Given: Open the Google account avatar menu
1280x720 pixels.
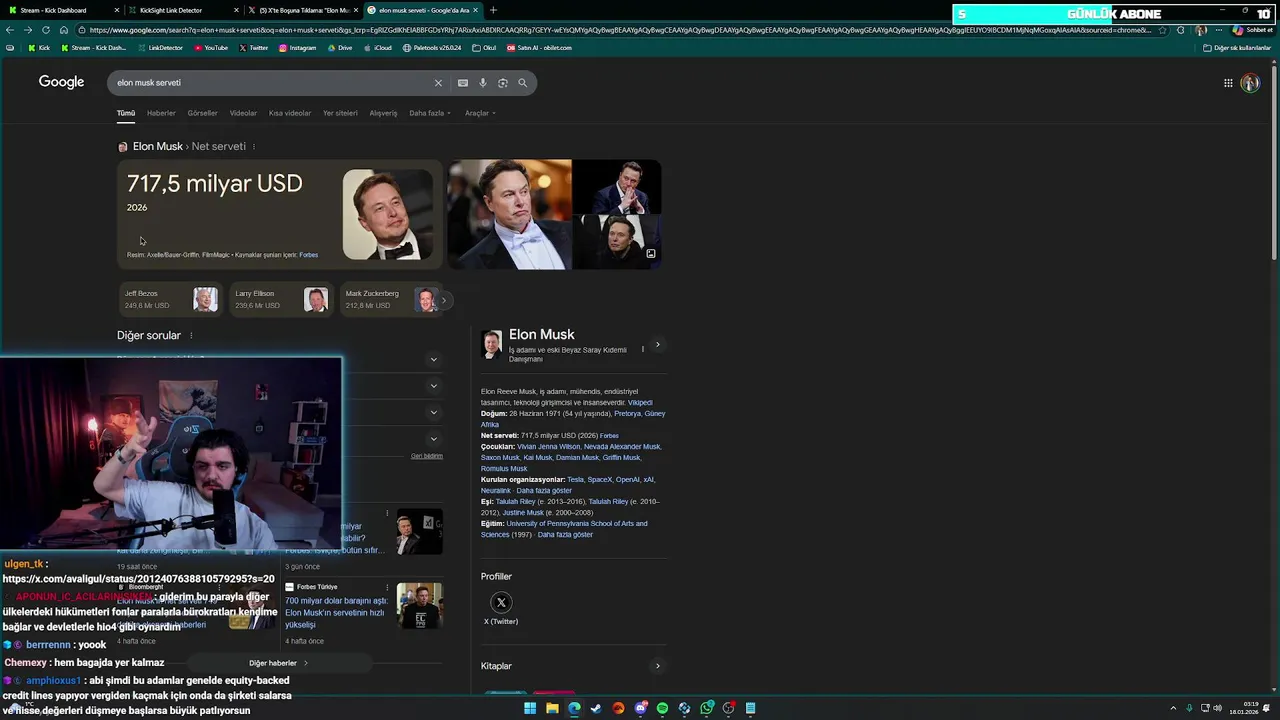Looking at the screenshot, I should tap(1250, 83).
